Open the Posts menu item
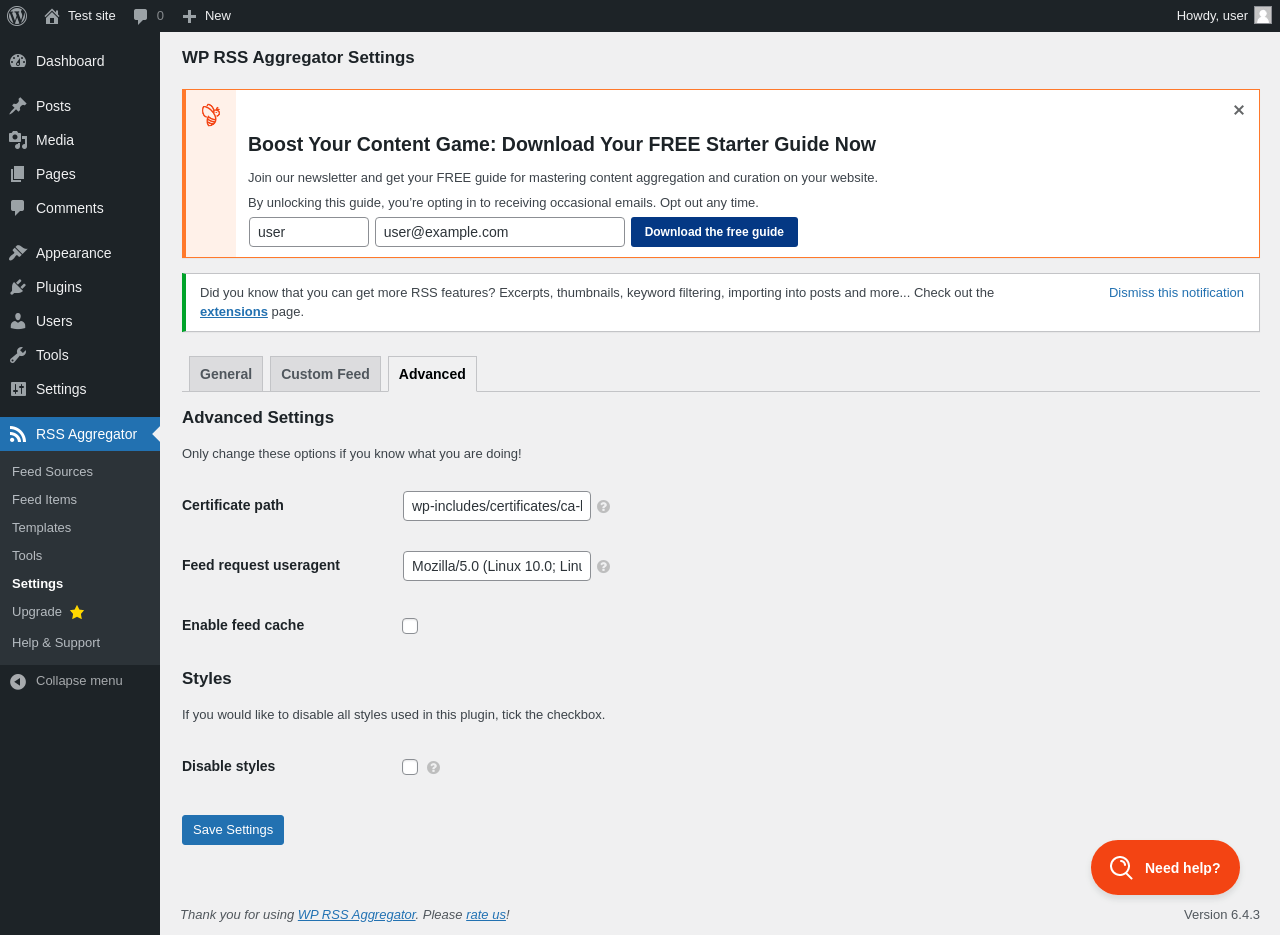 tap(80, 106)
